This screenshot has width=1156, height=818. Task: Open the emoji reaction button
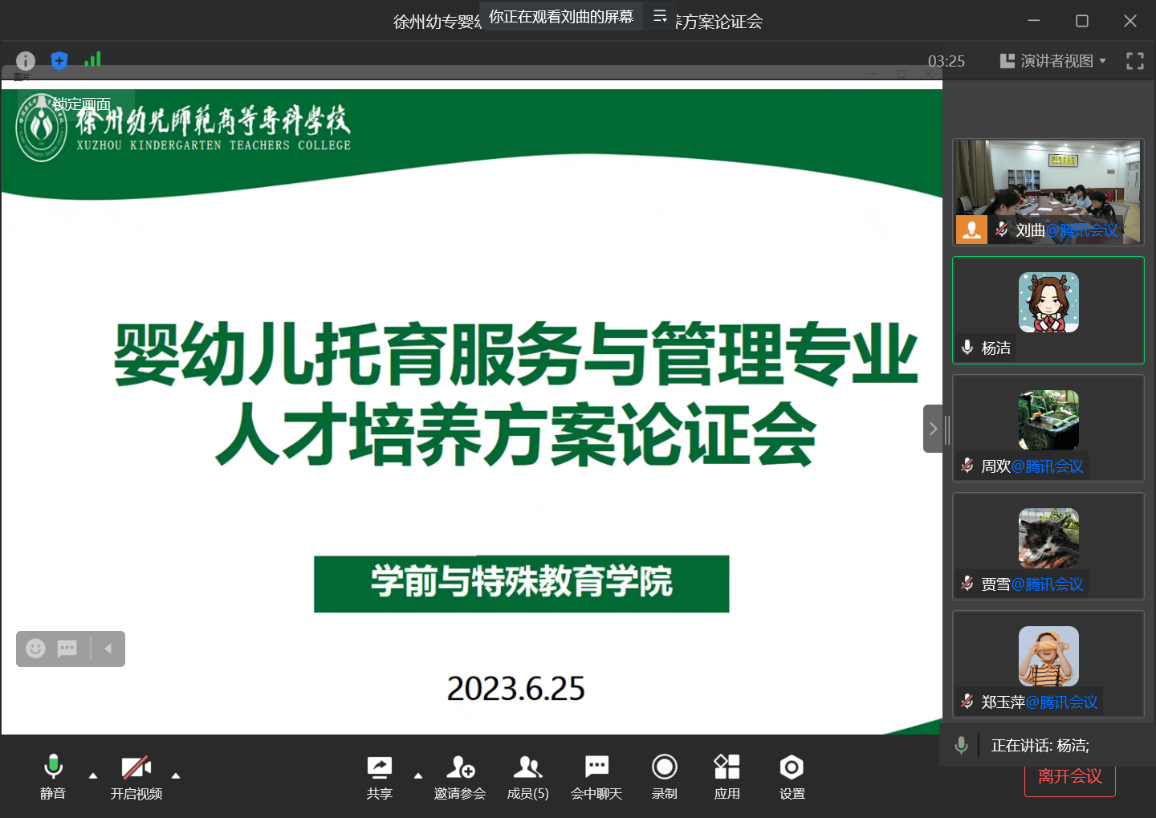pos(36,649)
